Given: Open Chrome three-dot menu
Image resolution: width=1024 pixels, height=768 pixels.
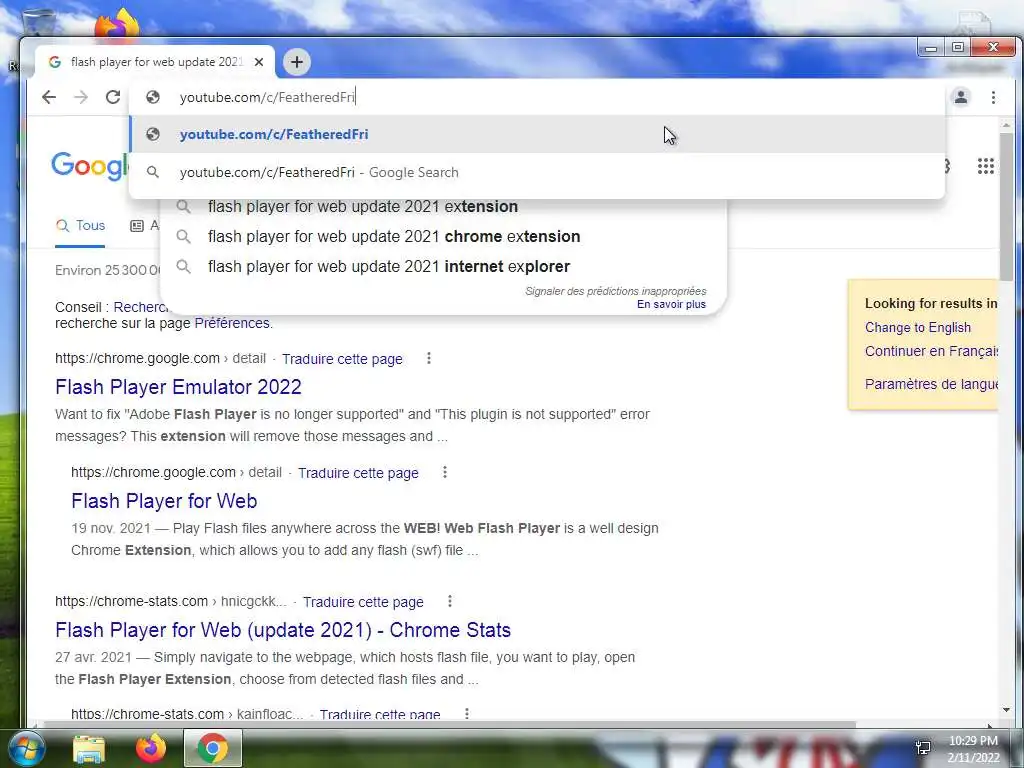Looking at the screenshot, I should click(x=993, y=97).
